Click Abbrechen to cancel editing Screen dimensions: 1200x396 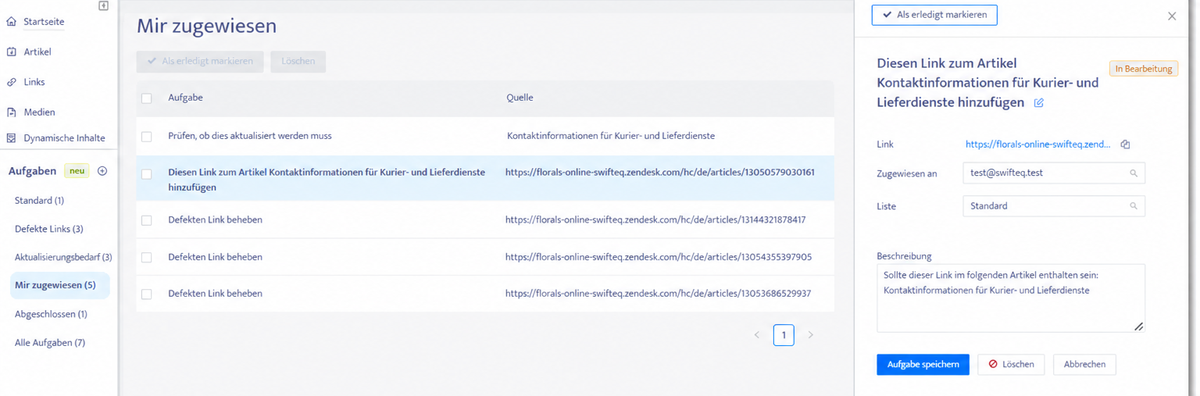pyautogui.click(x=1085, y=364)
